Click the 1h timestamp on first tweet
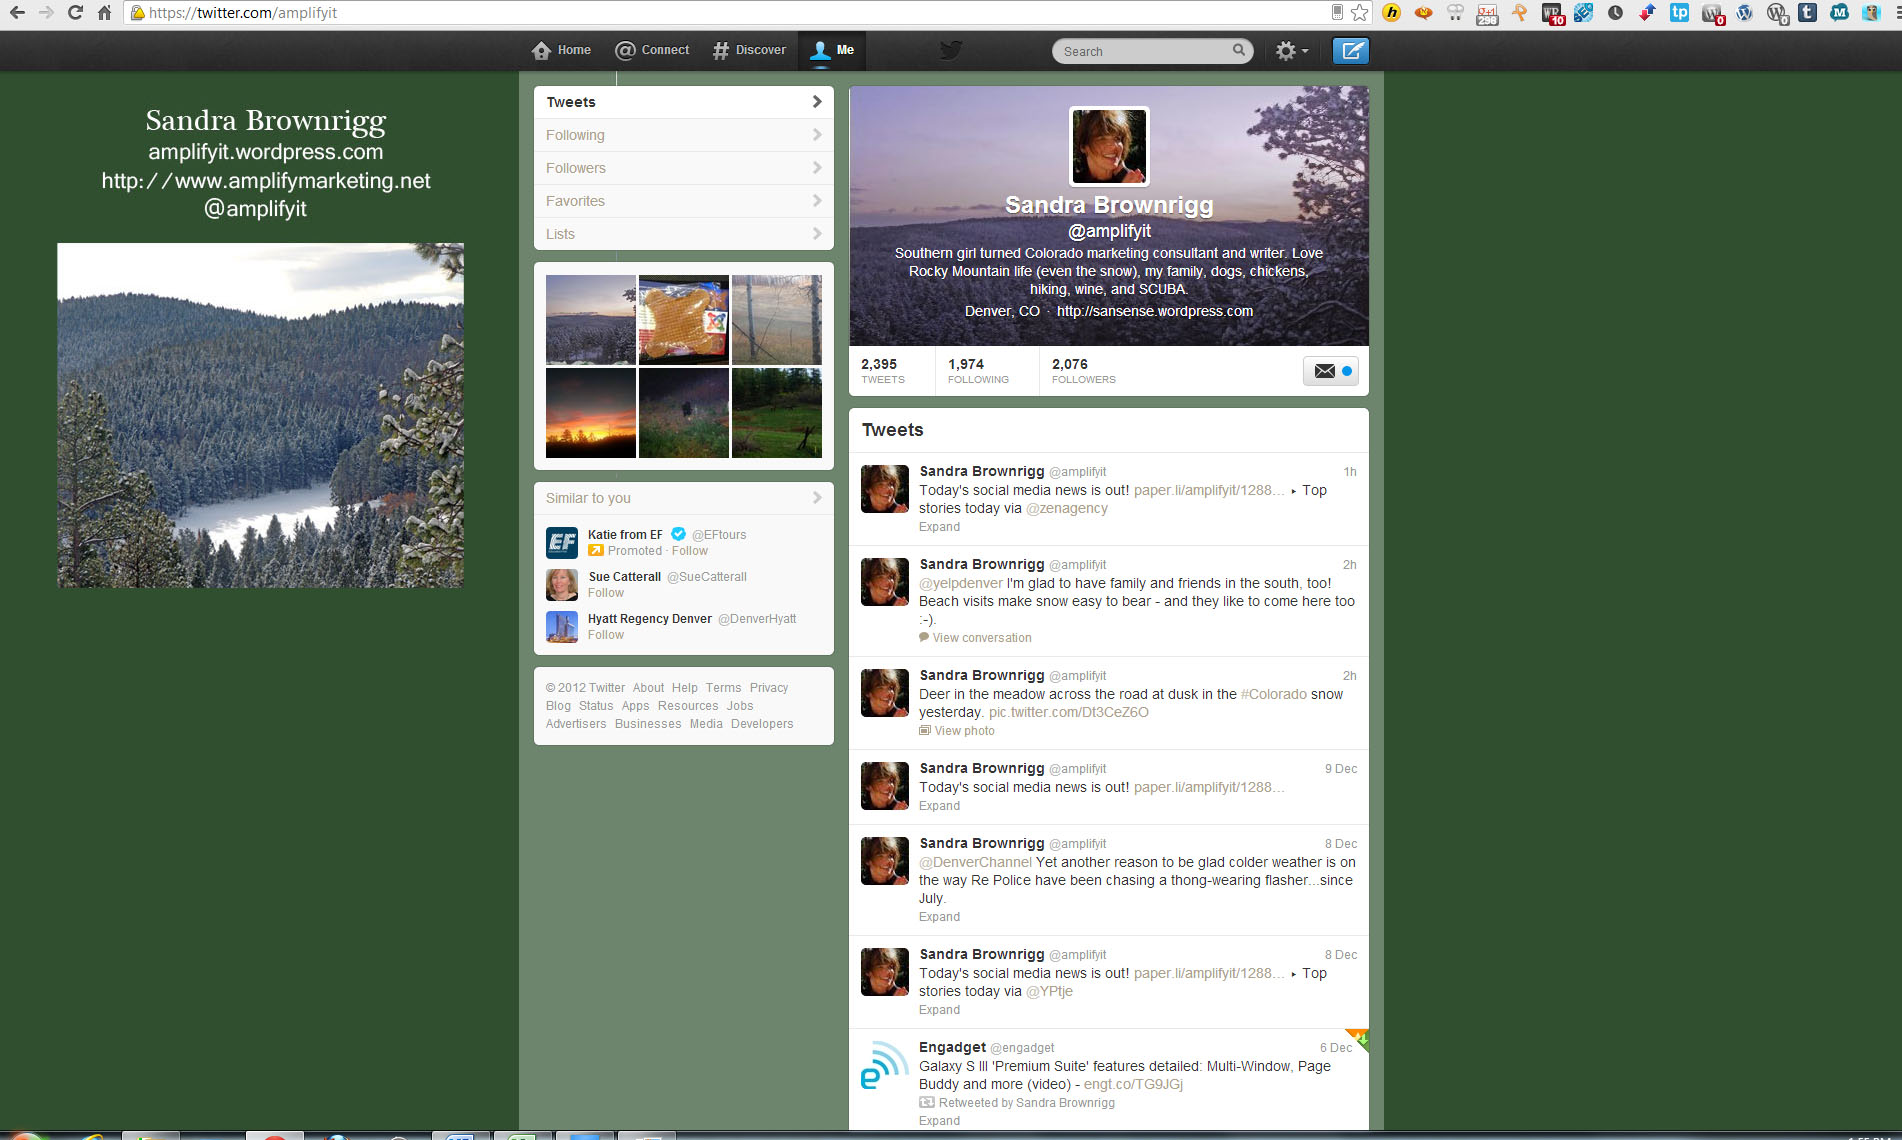 click(x=1350, y=472)
